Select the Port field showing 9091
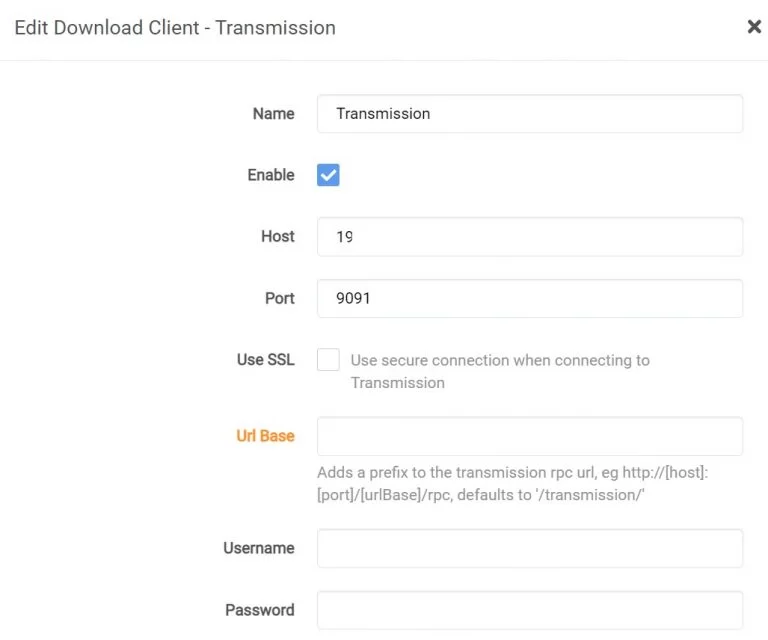This screenshot has height=640, width=768. pos(529,298)
